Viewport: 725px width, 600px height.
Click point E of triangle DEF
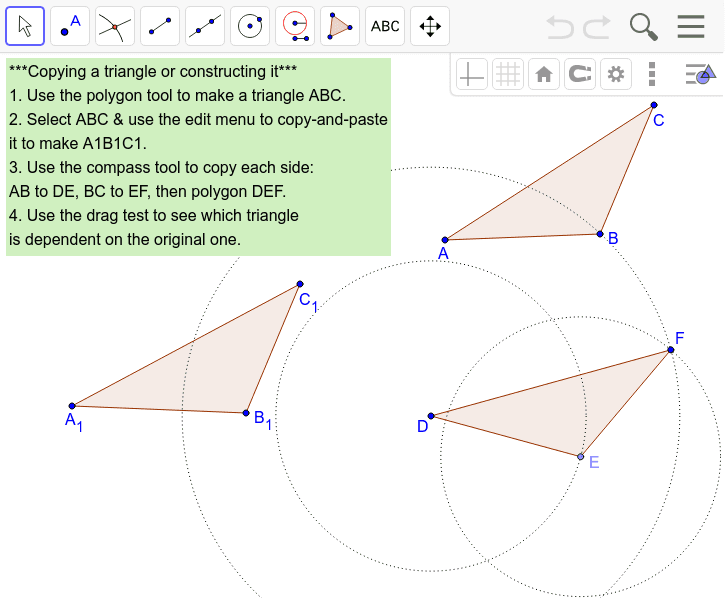point(581,457)
